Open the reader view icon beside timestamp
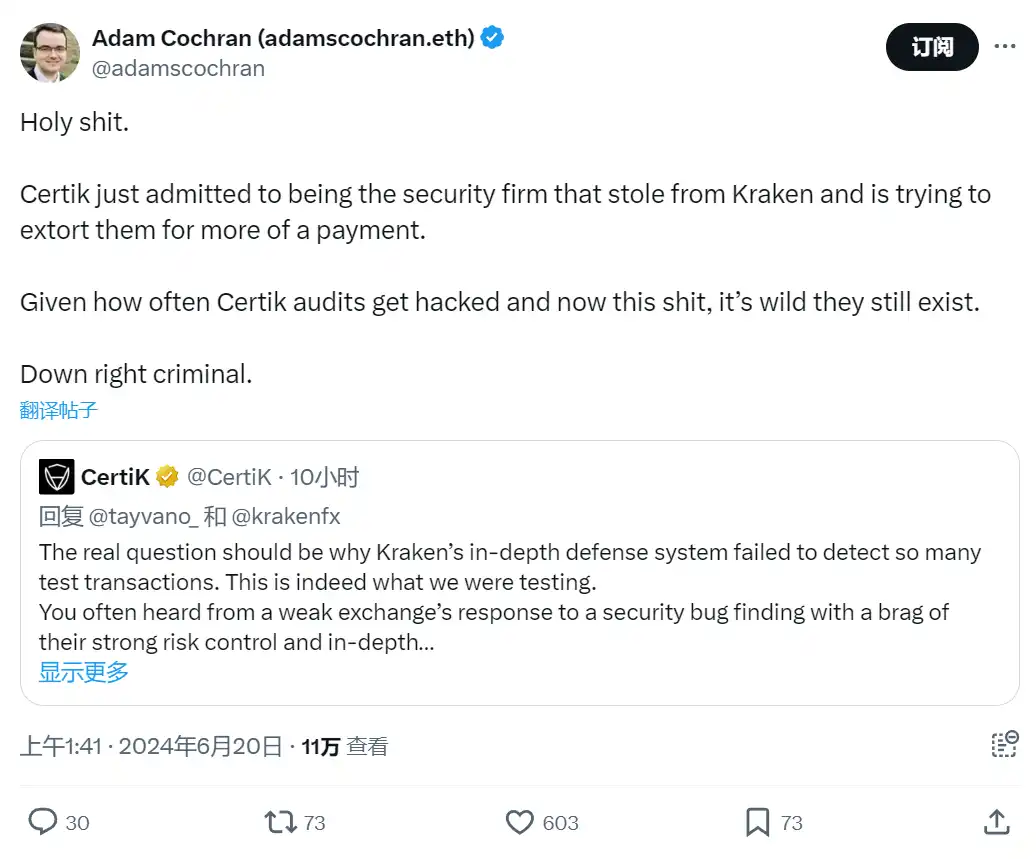 pos(1003,744)
